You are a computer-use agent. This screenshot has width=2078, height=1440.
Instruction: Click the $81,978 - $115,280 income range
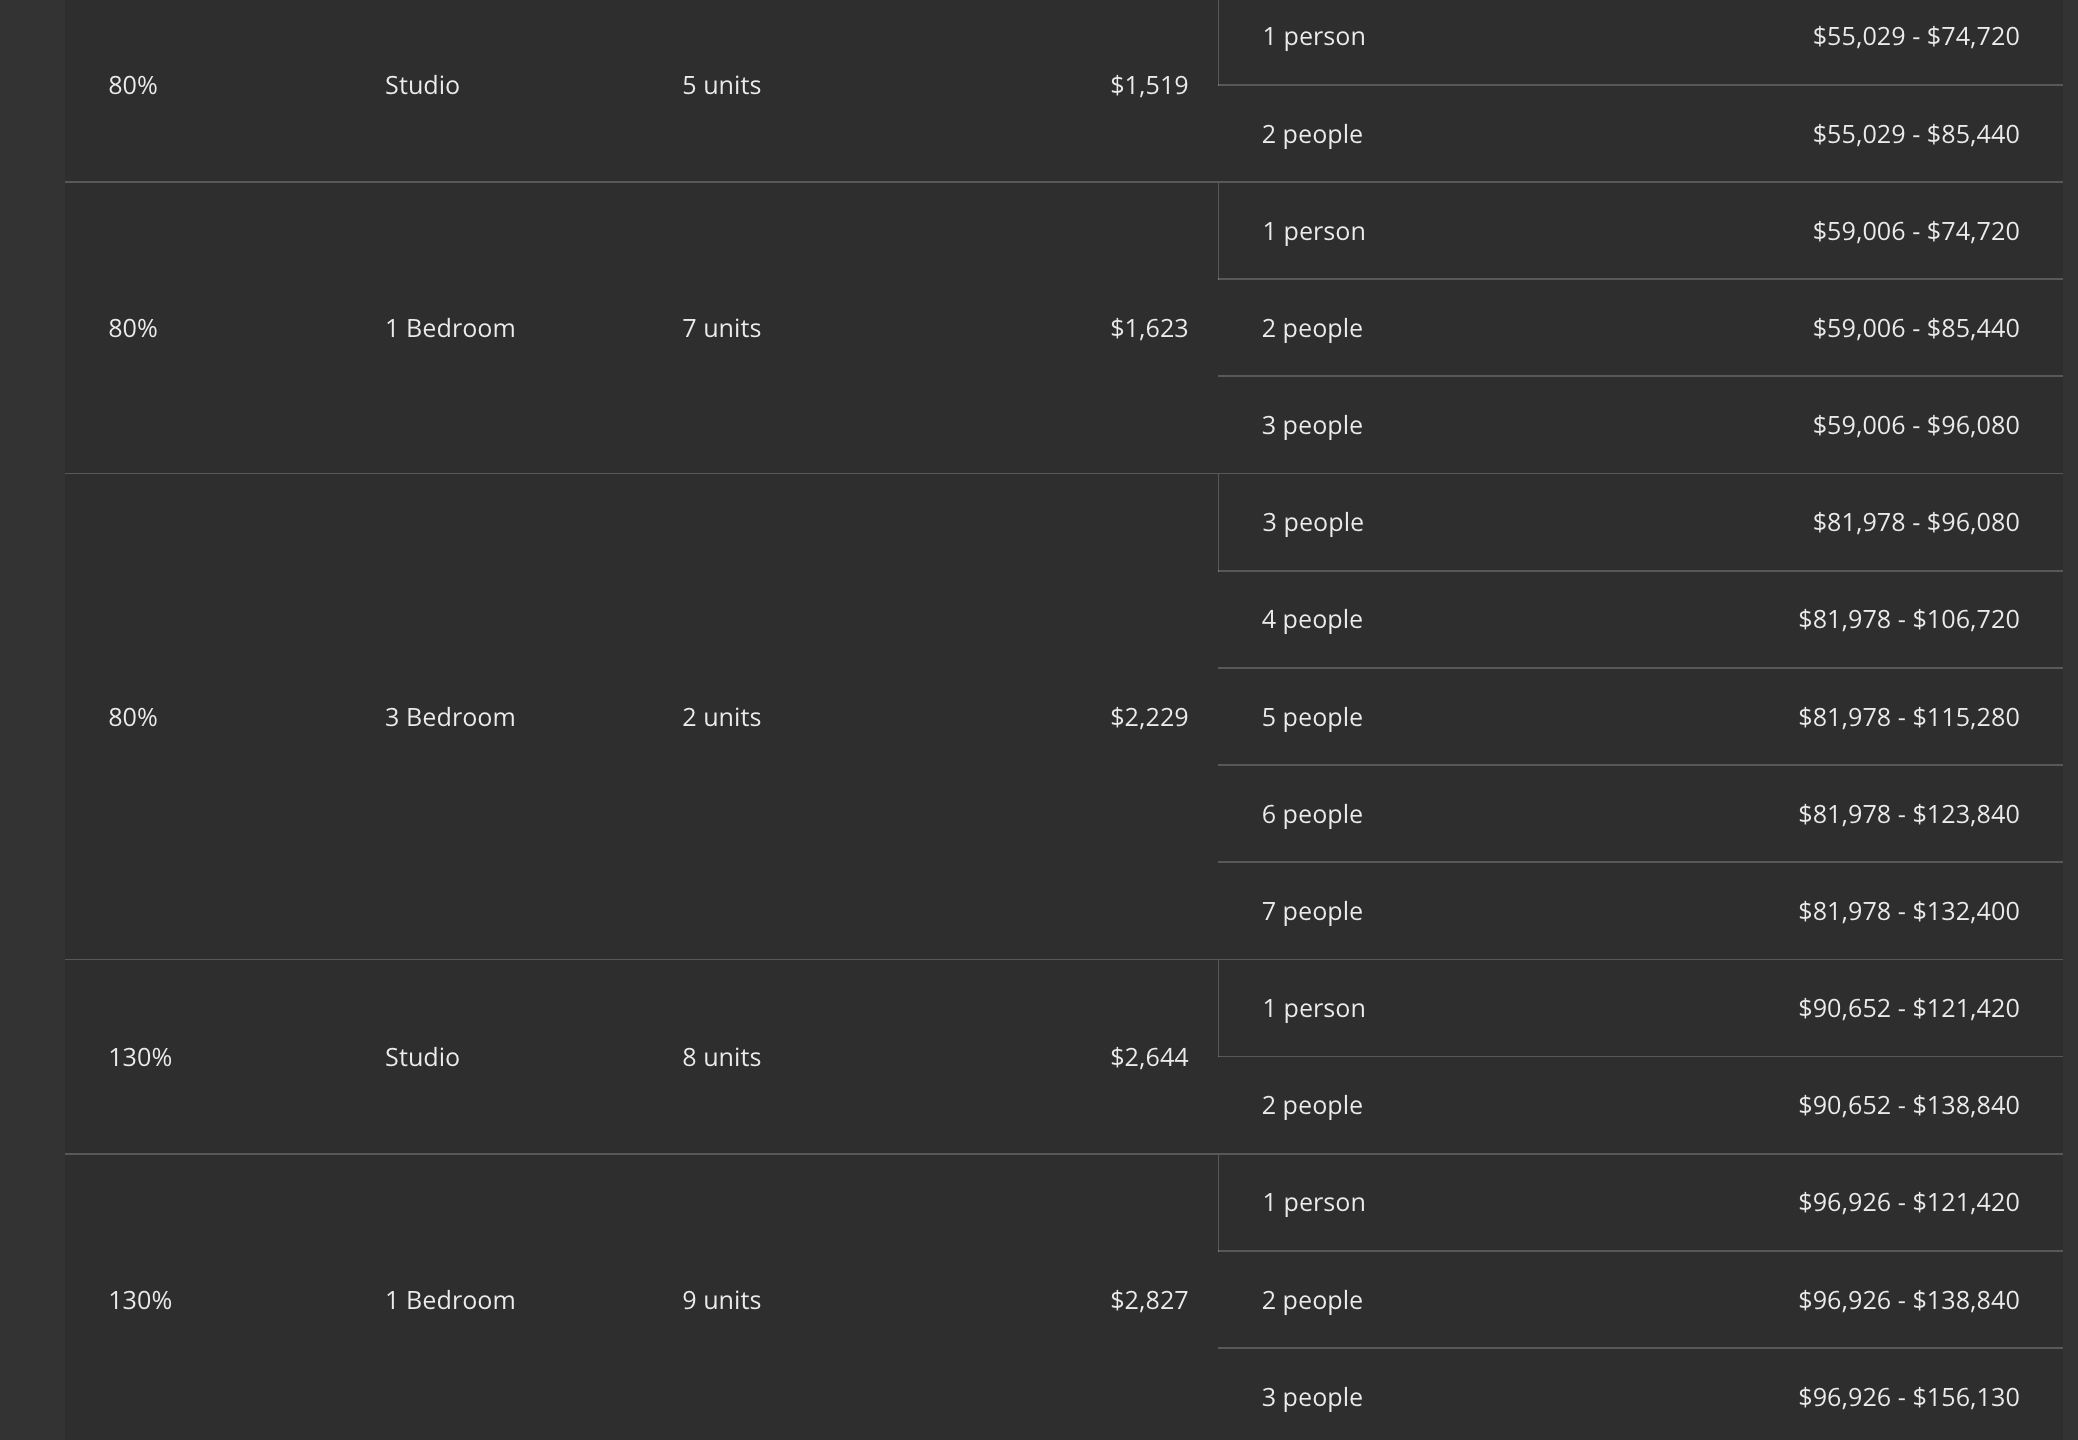click(1908, 717)
